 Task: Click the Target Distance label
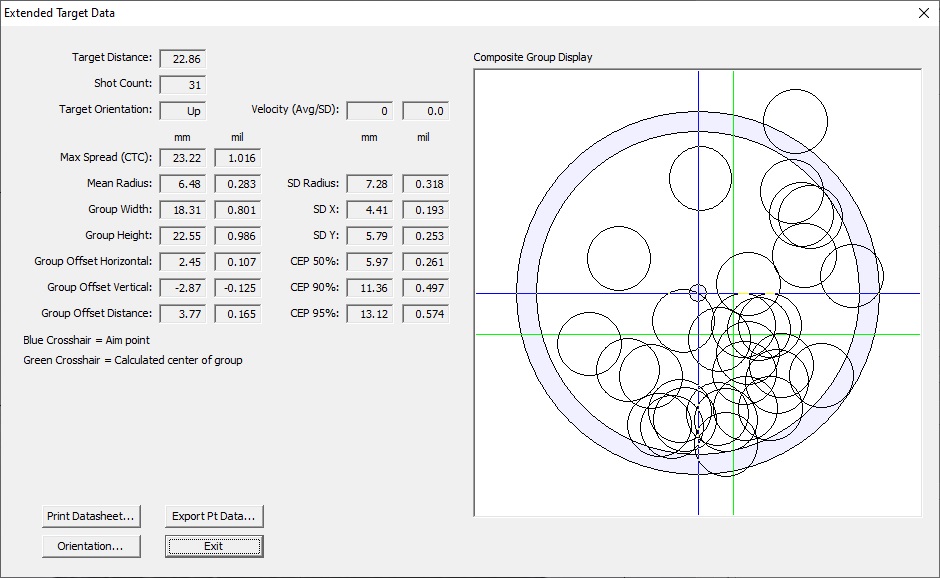pyautogui.click(x=112, y=58)
